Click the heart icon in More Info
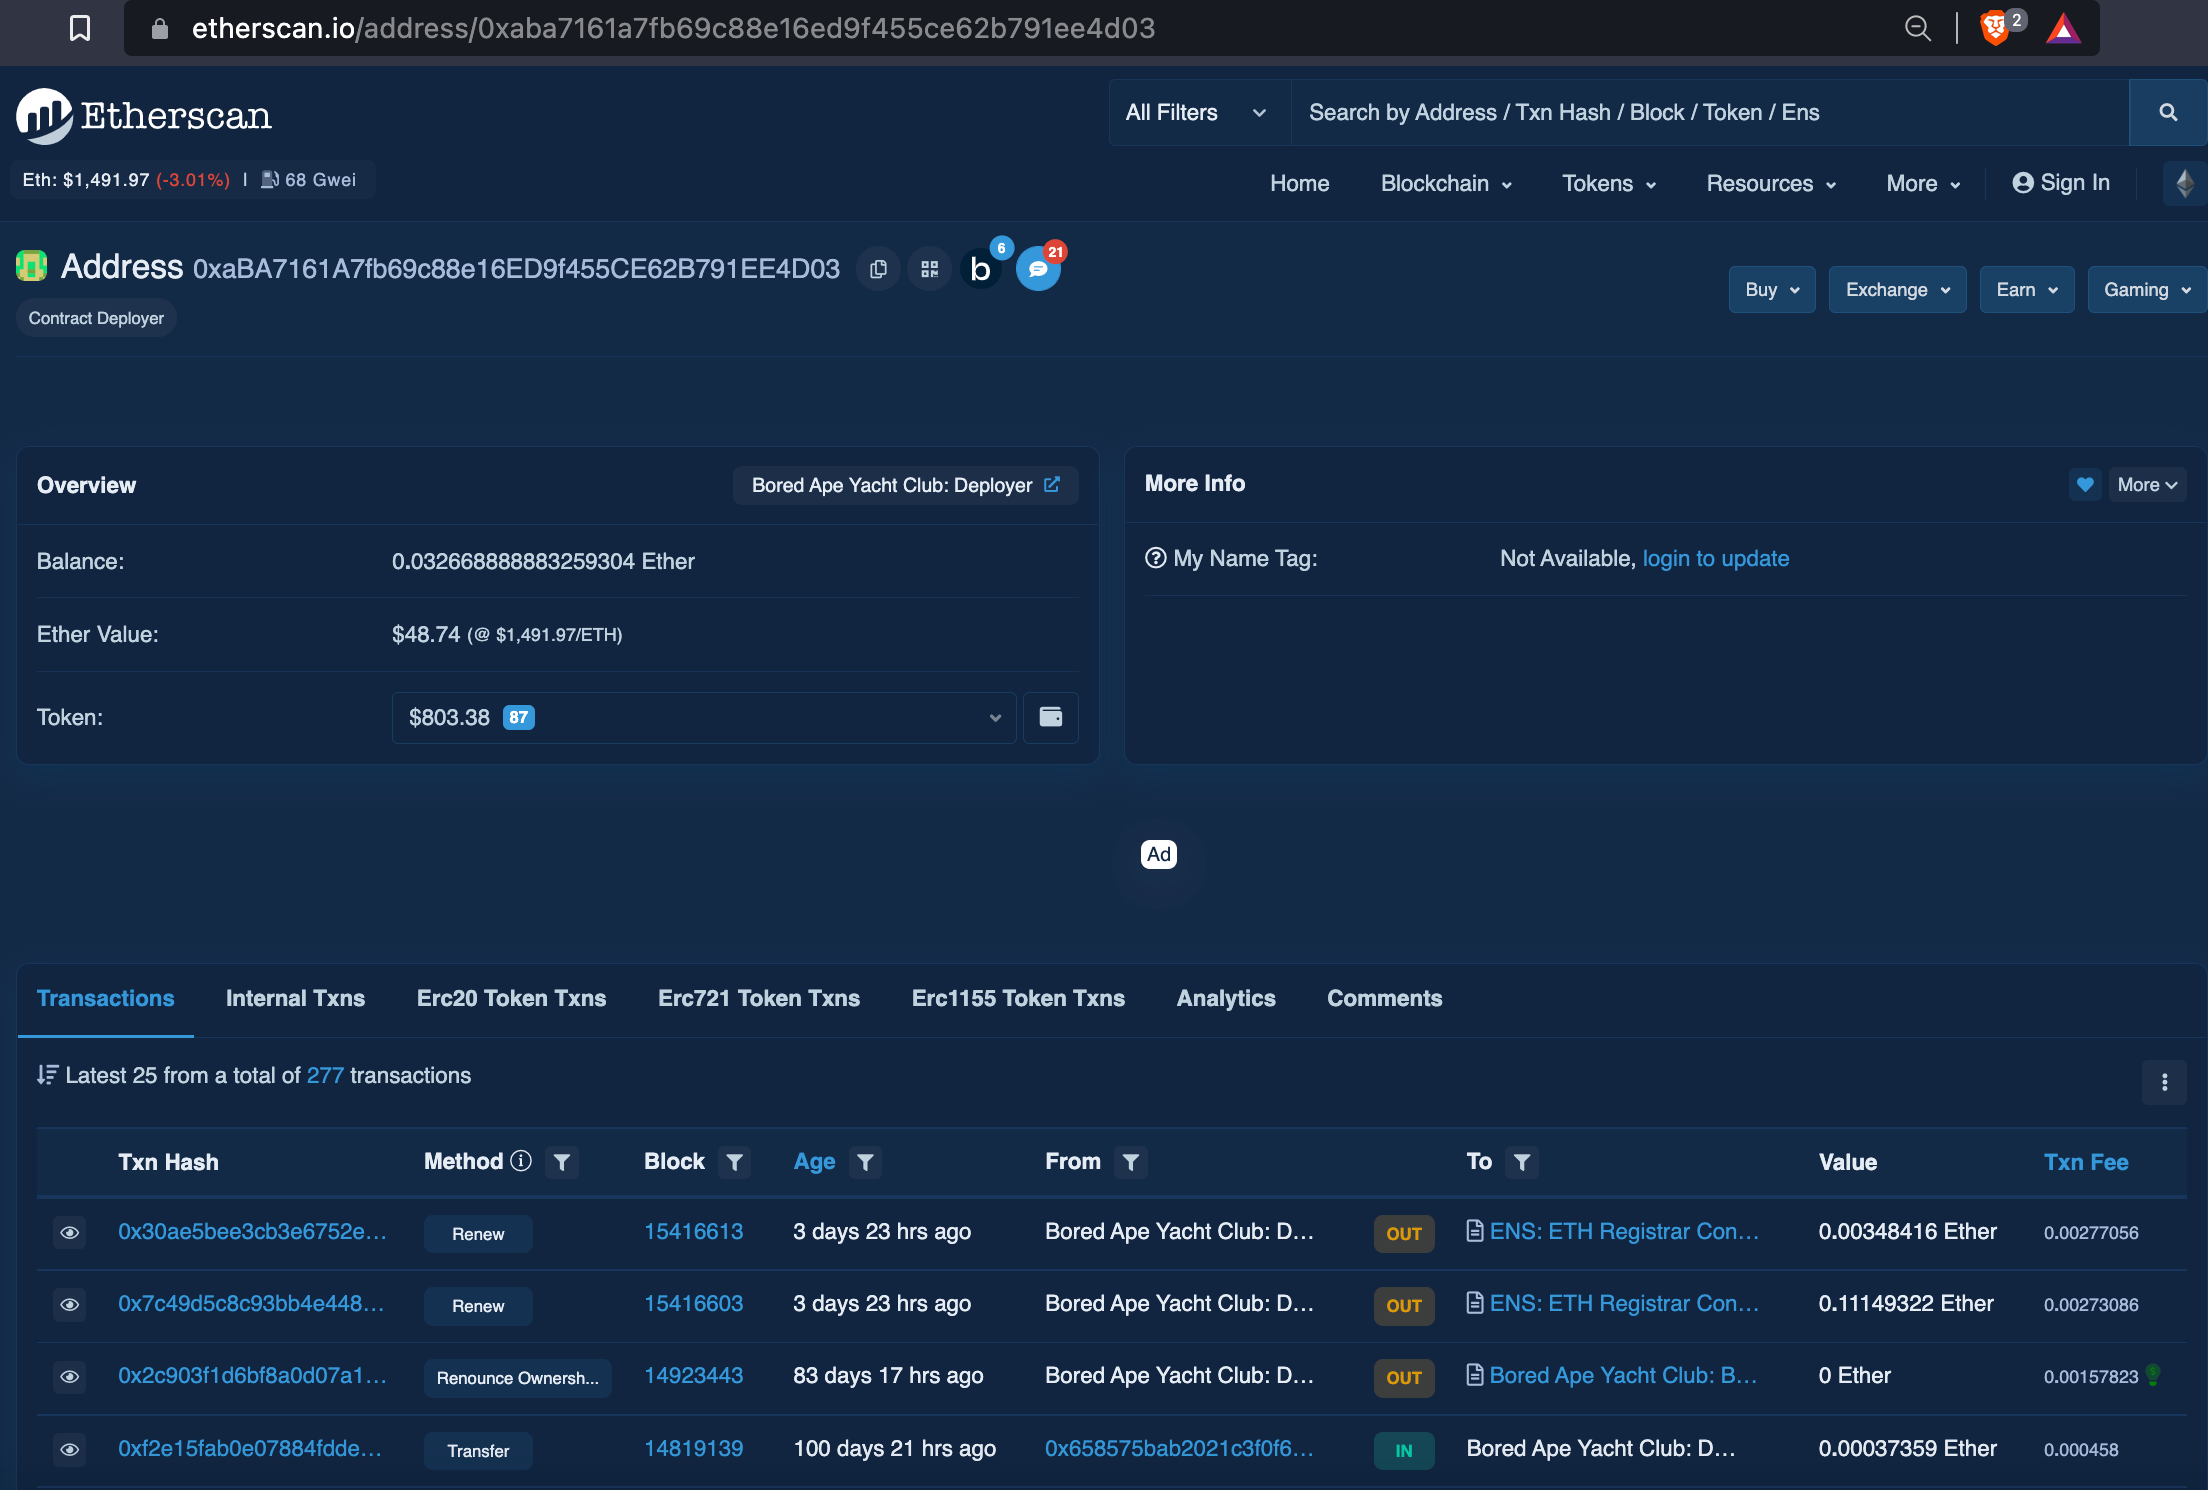Viewport: 2208px width, 1490px height. pyautogui.click(x=2085, y=485)
